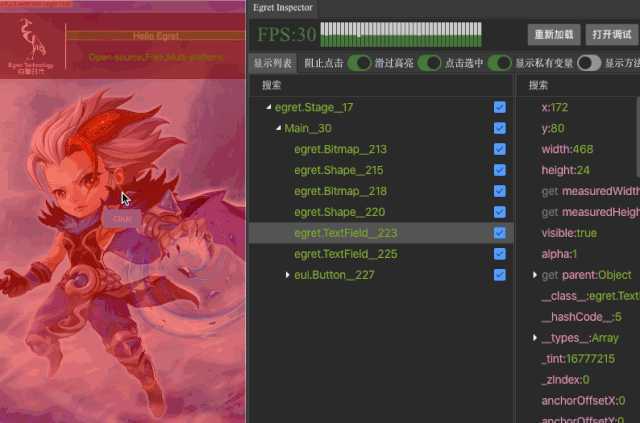Screen dimensions: 640x423
Task: Click the visible:true property
Action: 569,233
